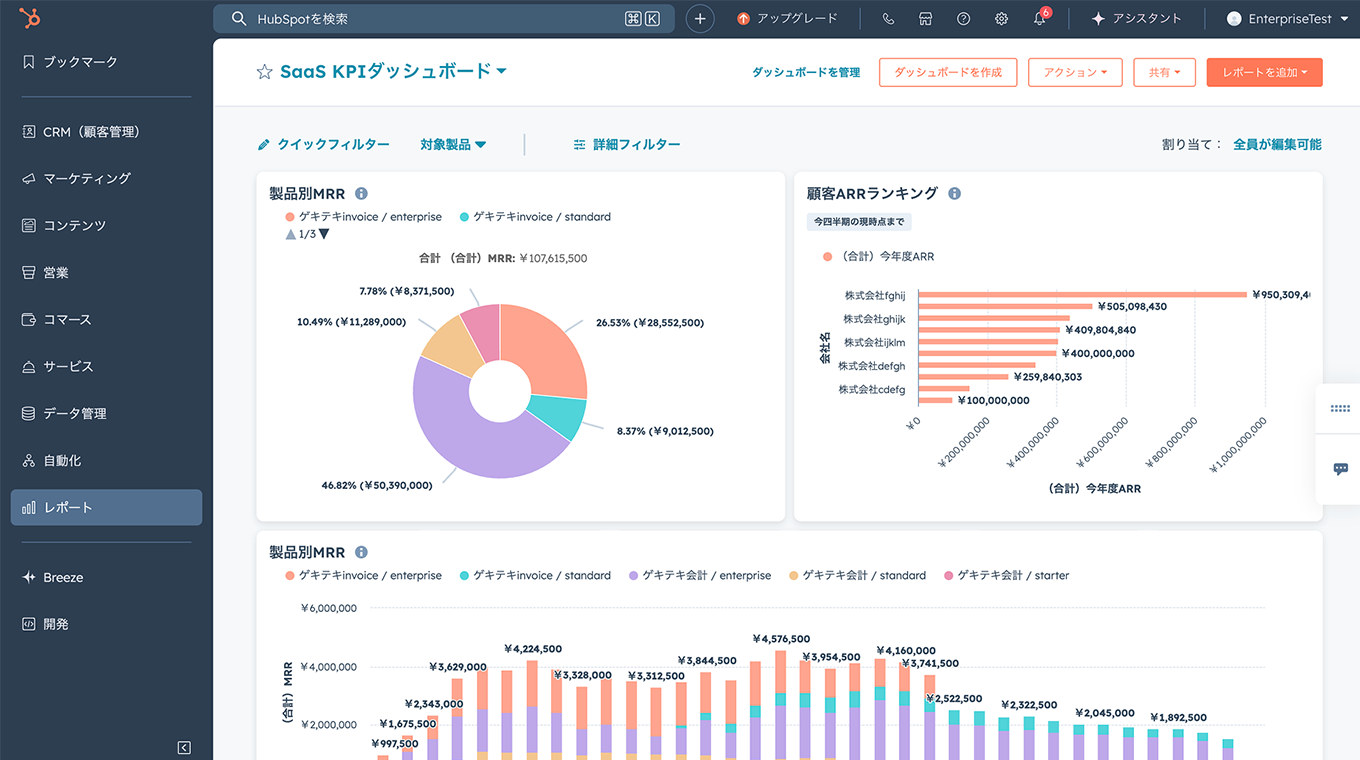Open the SaaS KPIダッシュボード title dropdown
Image resolution: width=1360 pixels, height=760 pixels.
tap(501, 71)
